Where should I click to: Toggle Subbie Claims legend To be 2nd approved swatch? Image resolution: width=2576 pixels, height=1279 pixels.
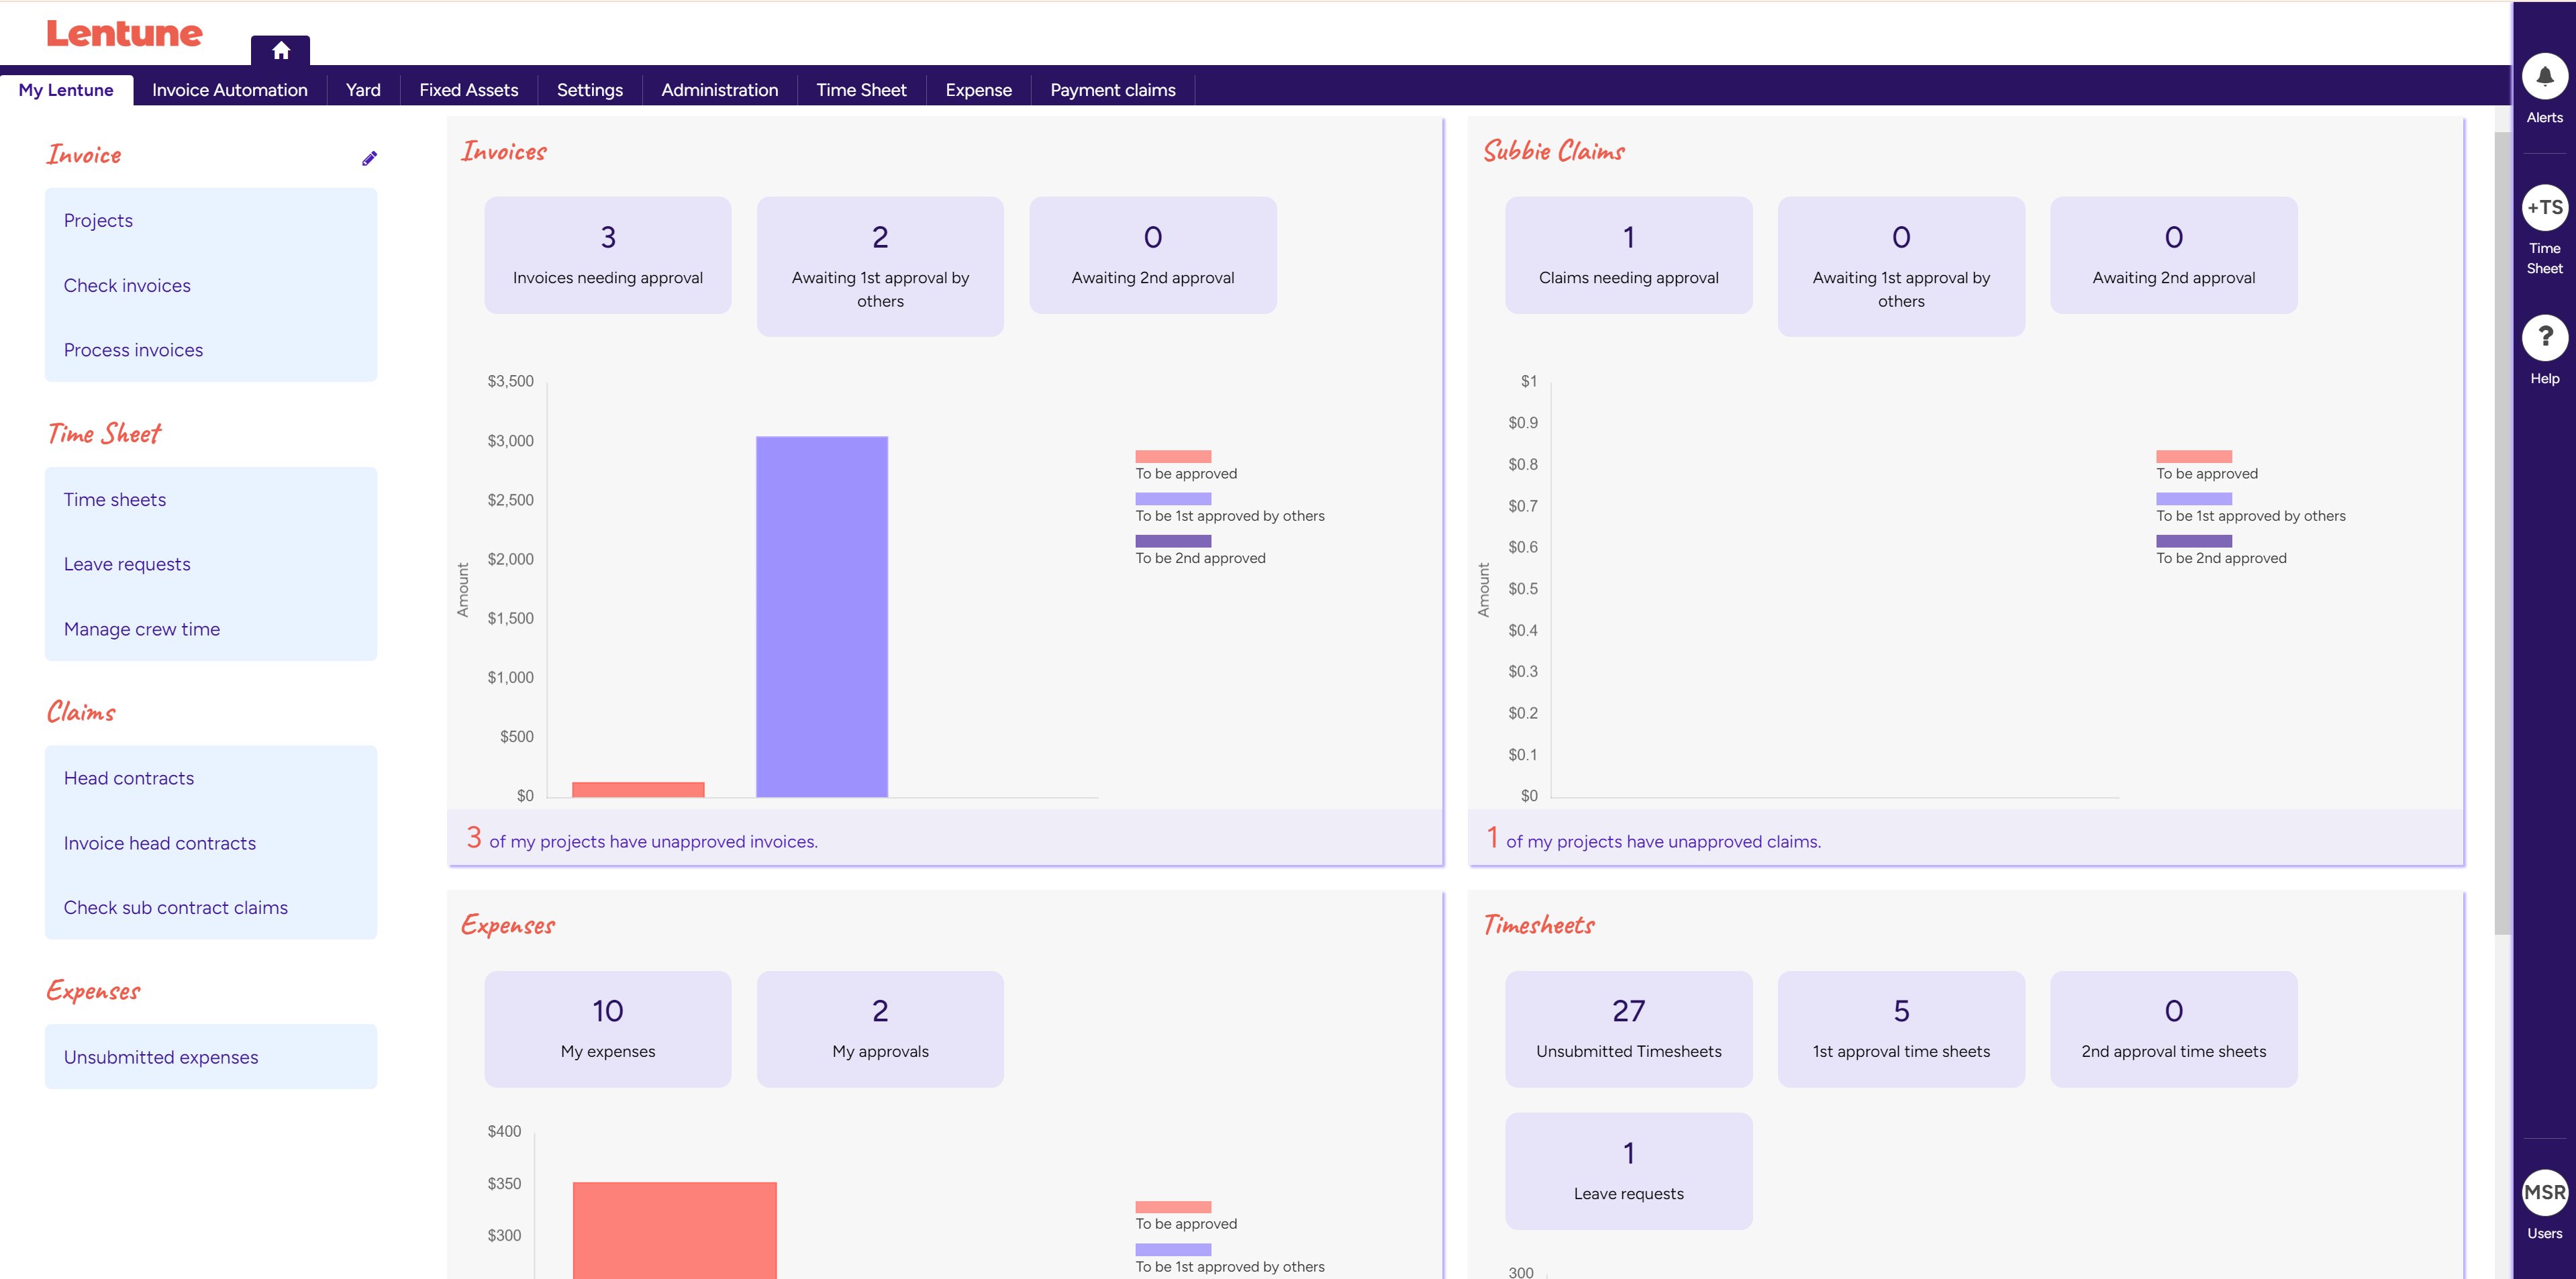[x=2194, y=541]
